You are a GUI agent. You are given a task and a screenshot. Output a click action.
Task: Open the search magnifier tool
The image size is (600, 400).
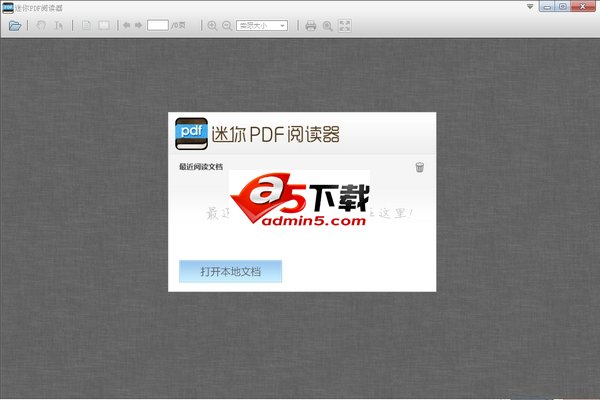click(x=328, y=26)
